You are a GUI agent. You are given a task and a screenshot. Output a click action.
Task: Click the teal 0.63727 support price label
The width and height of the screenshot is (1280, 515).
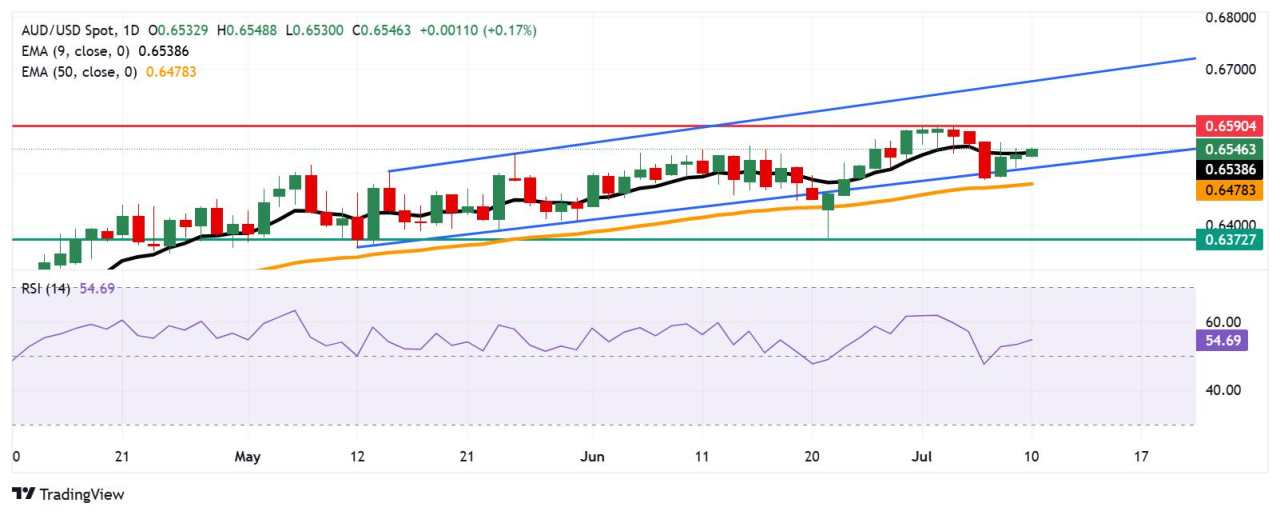[1232, 239]
